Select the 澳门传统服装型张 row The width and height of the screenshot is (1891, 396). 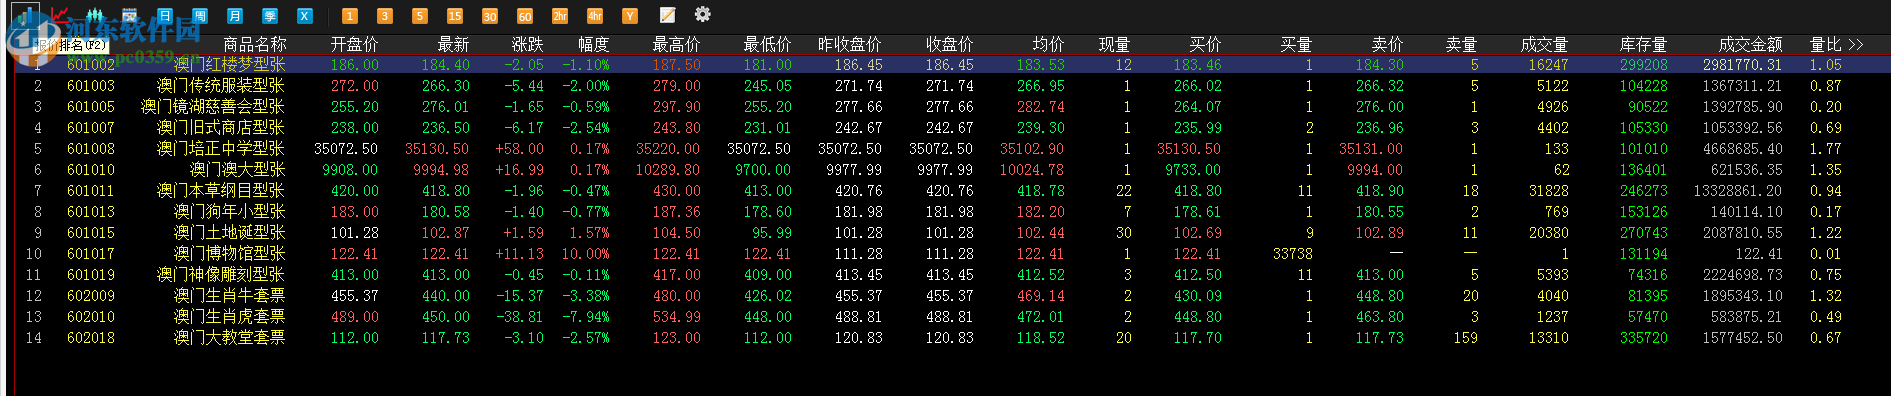tap(953, 86)
